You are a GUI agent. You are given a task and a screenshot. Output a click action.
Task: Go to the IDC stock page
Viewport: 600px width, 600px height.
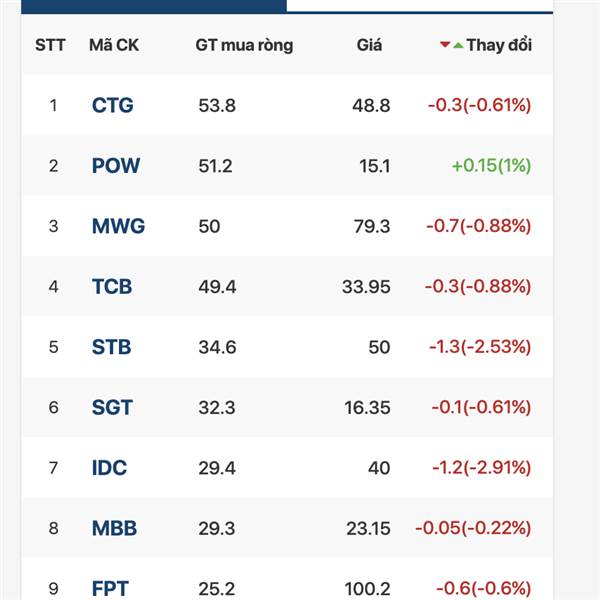[x=109, y=468]
